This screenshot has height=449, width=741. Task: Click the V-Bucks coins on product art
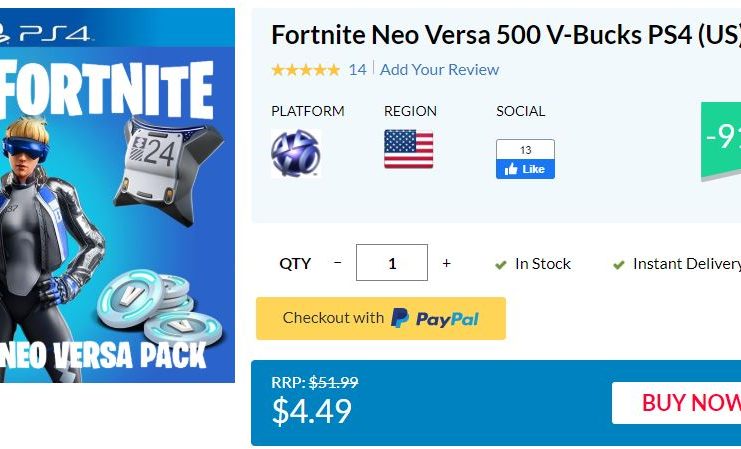(160, 308)
